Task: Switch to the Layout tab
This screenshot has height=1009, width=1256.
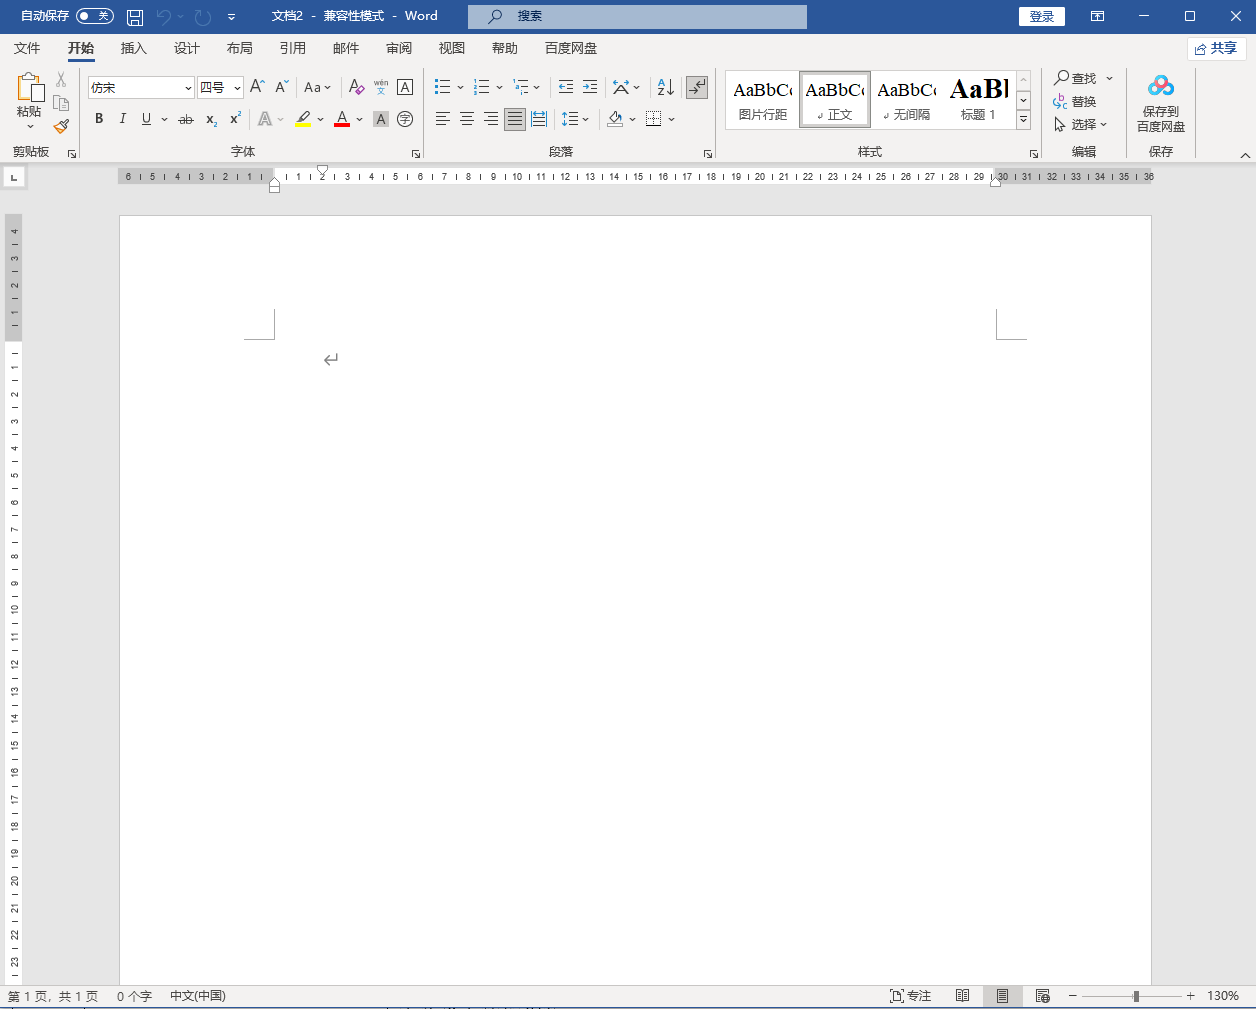Action: pos(239,48)
